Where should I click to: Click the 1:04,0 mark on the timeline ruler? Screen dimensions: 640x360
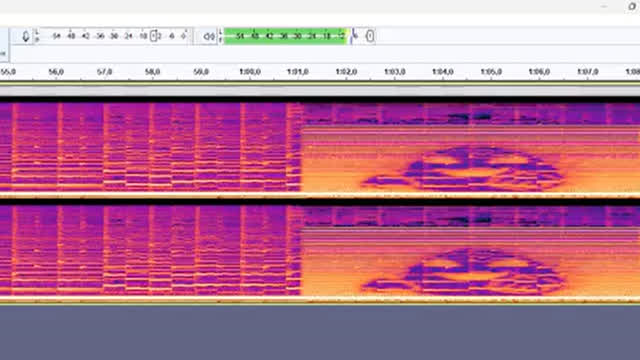(443, 72)
